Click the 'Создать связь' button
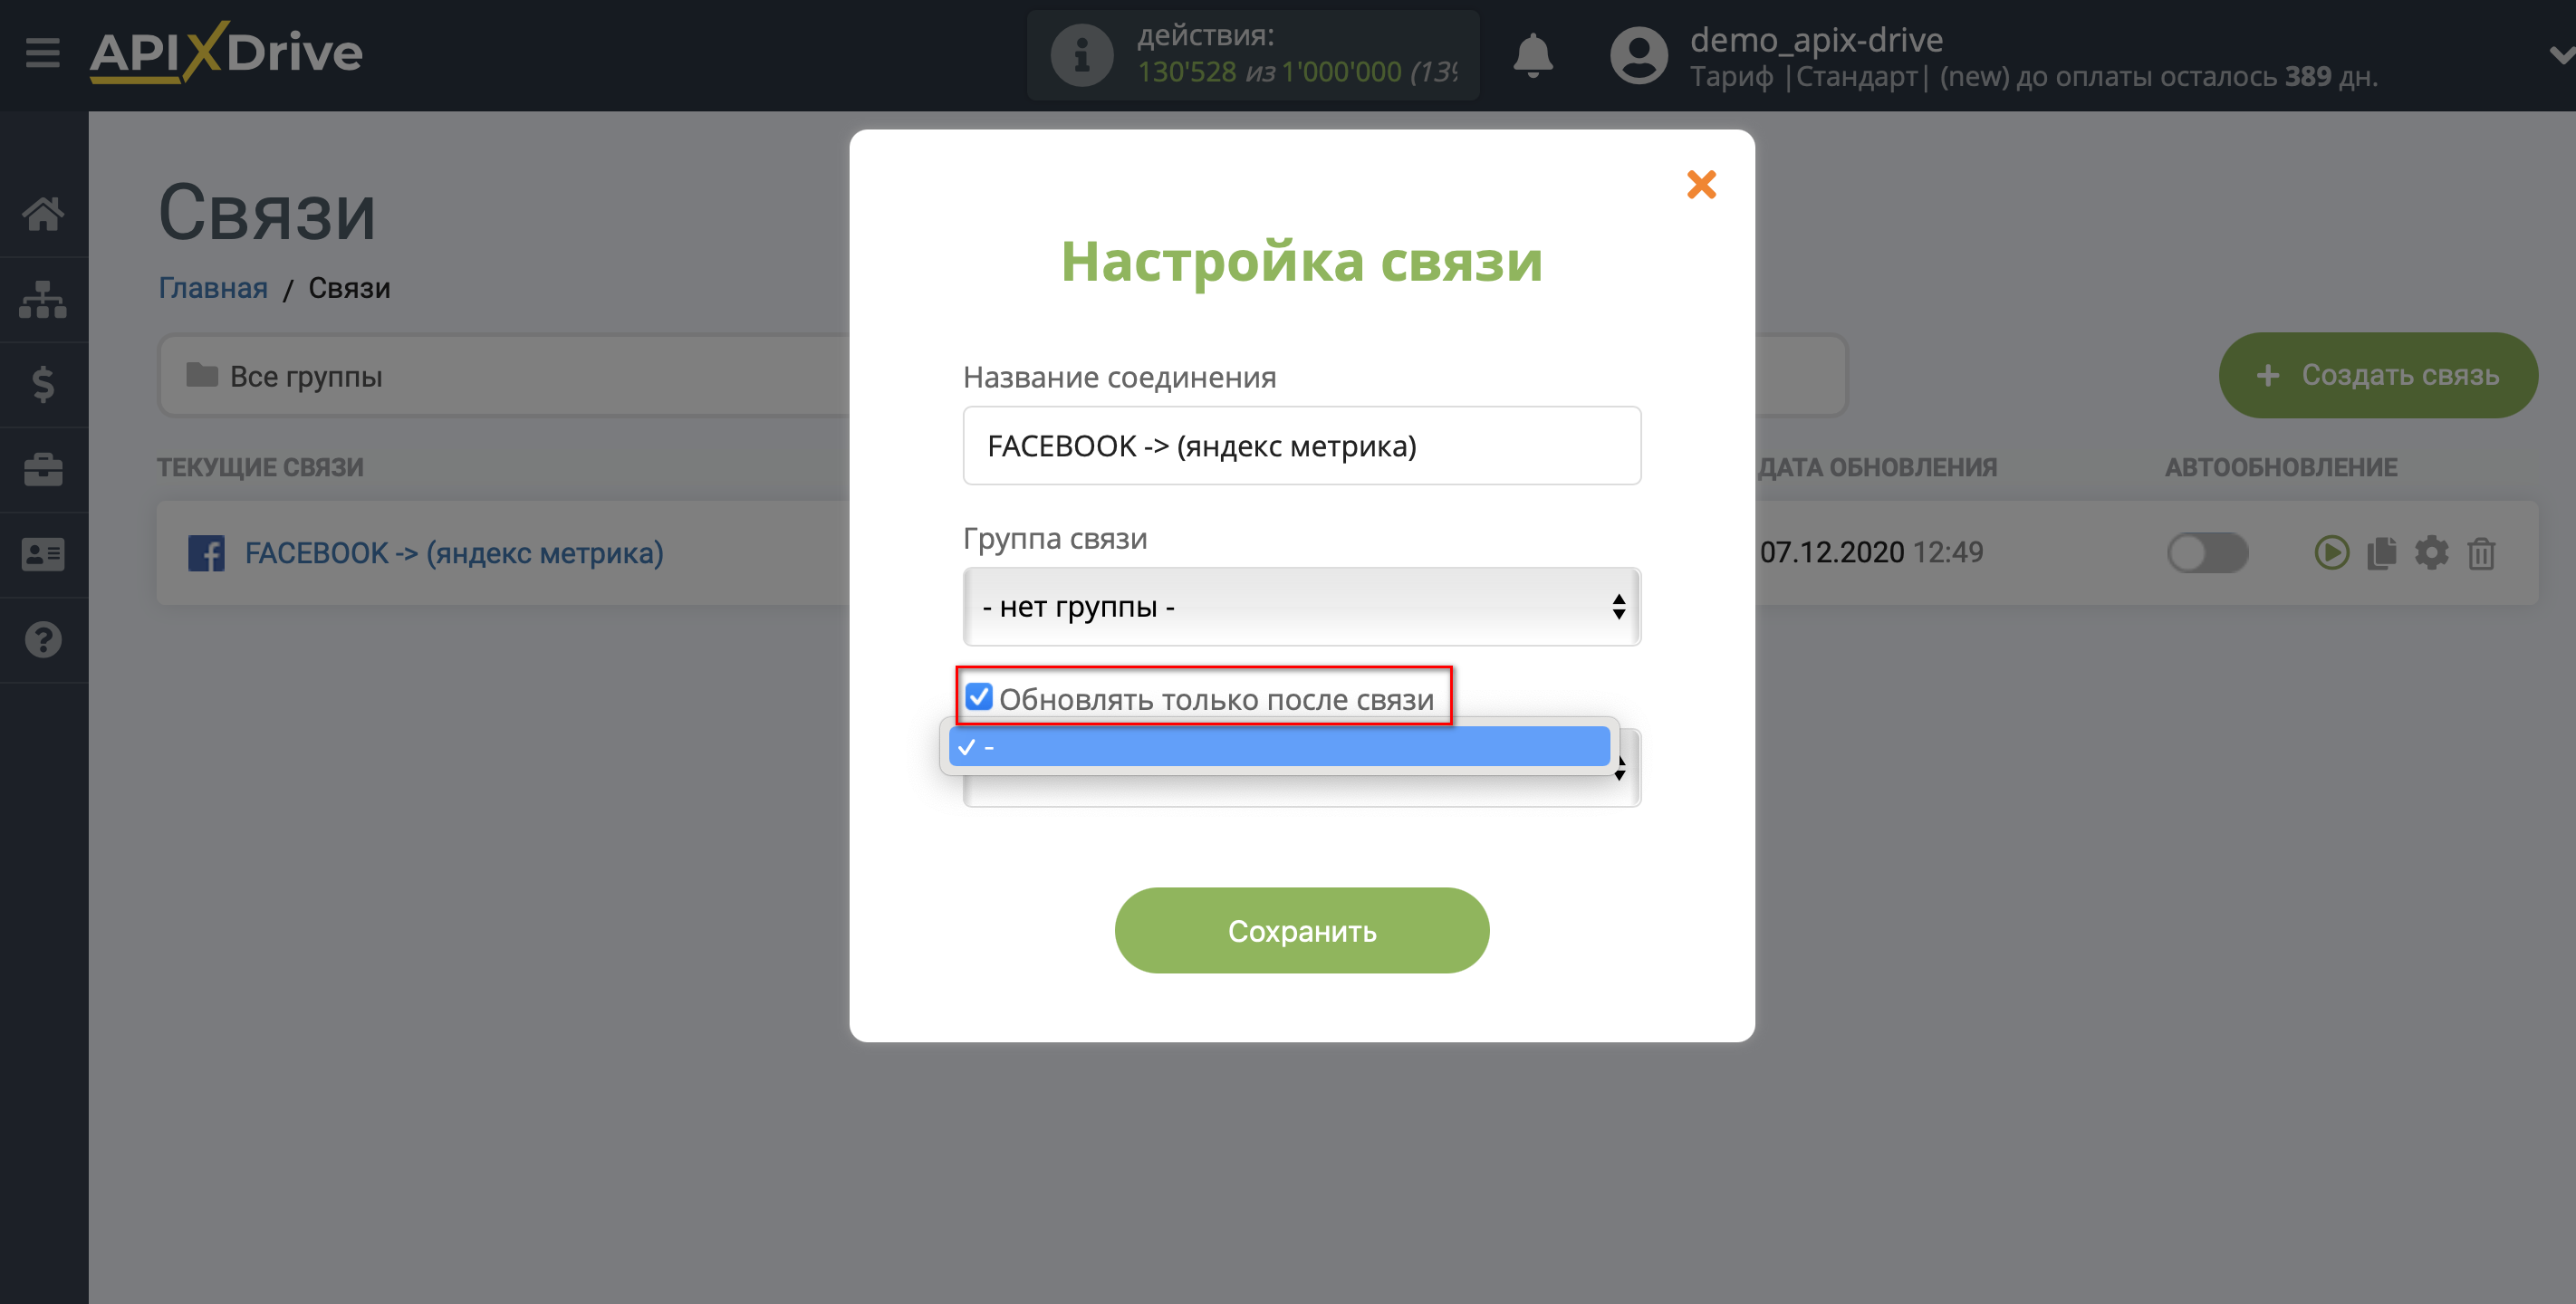The image size is (2576, 1304). [2378, 375]
